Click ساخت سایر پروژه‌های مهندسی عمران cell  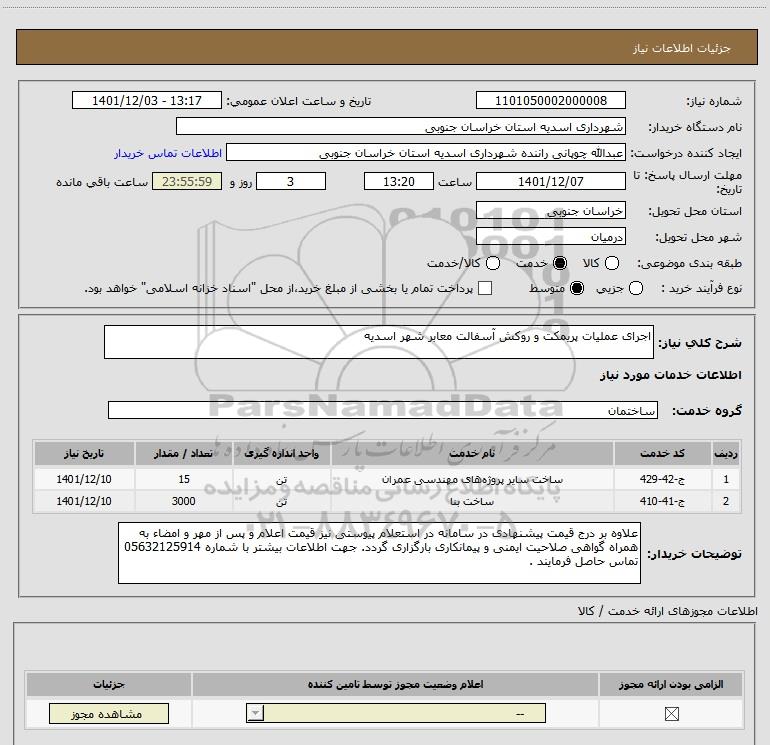point(472,479)
